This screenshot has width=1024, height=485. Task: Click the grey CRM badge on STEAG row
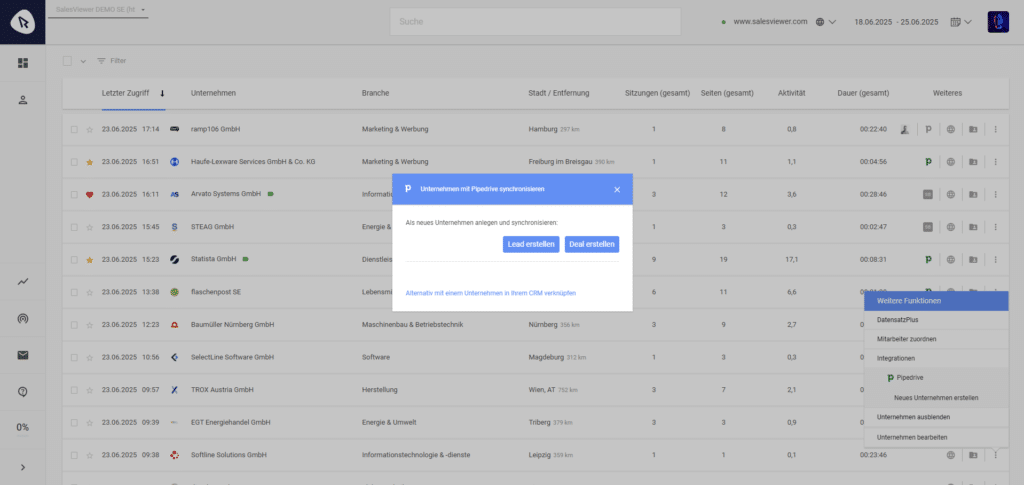[x=927, y=227]
